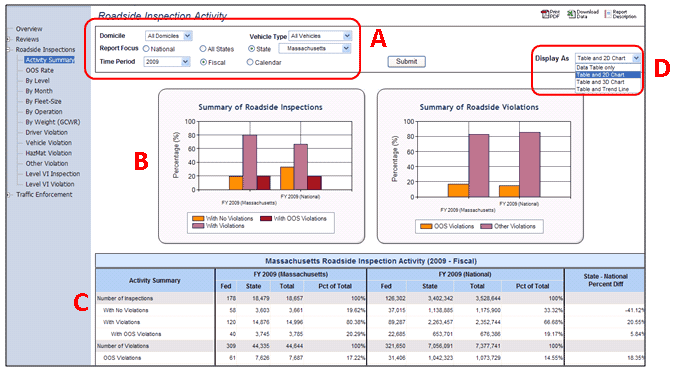This screenshot has width=673, height=375.
Task: Click the With No Violations table row label
Action: pyautogui.click(x=125, y=310)
